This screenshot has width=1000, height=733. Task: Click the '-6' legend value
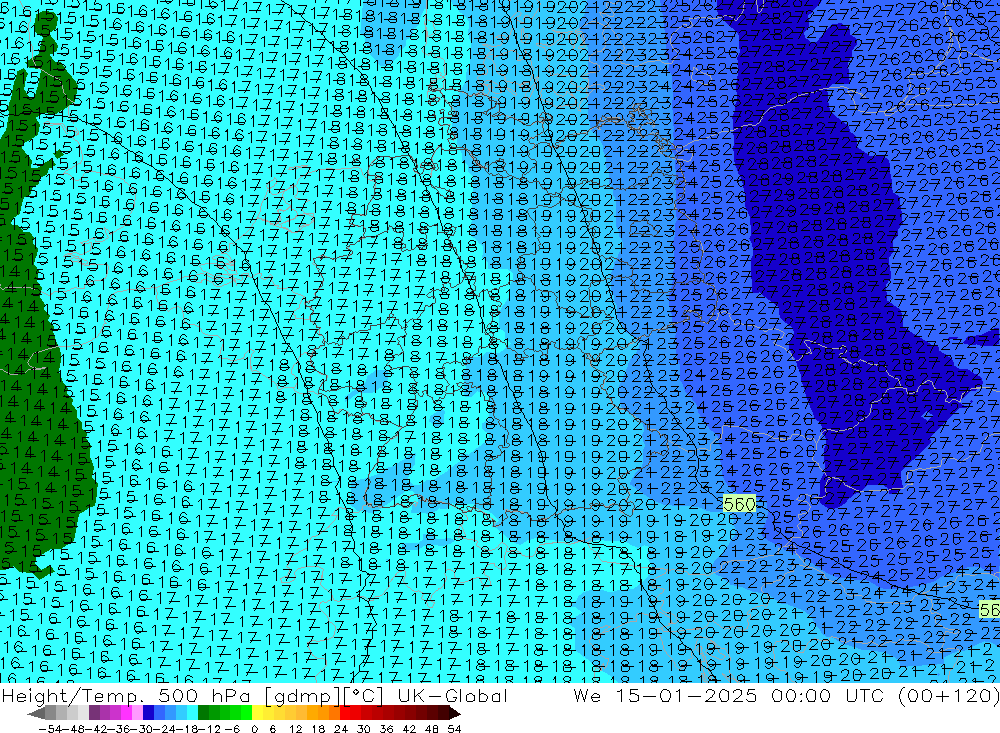coord(233,729)
